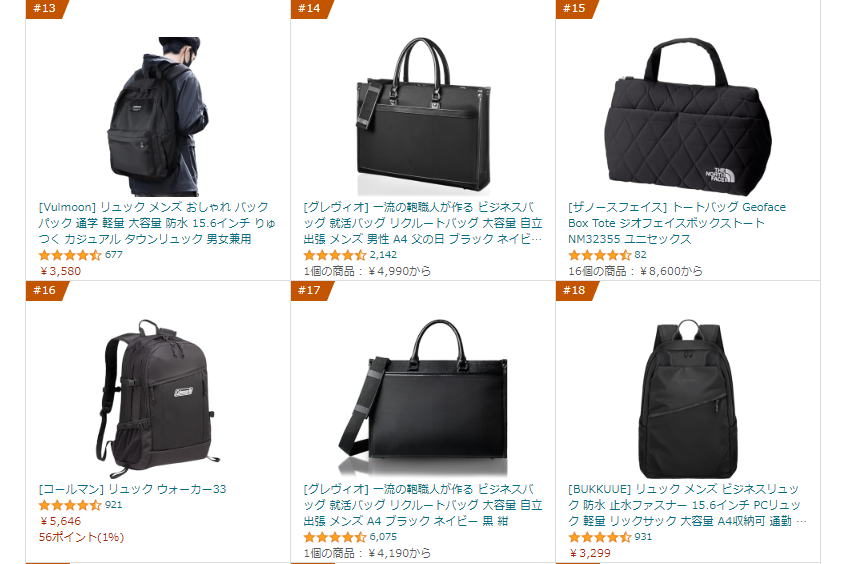Open the 1個の商品 ¥4,190から offer link
849x564 pixels.
(x=367, y=553)
